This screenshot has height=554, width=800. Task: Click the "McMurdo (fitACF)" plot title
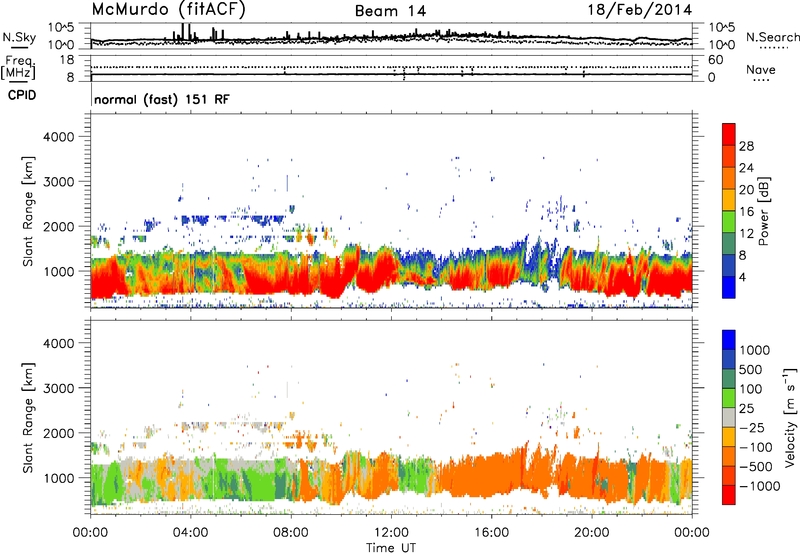tap(168, 10)
